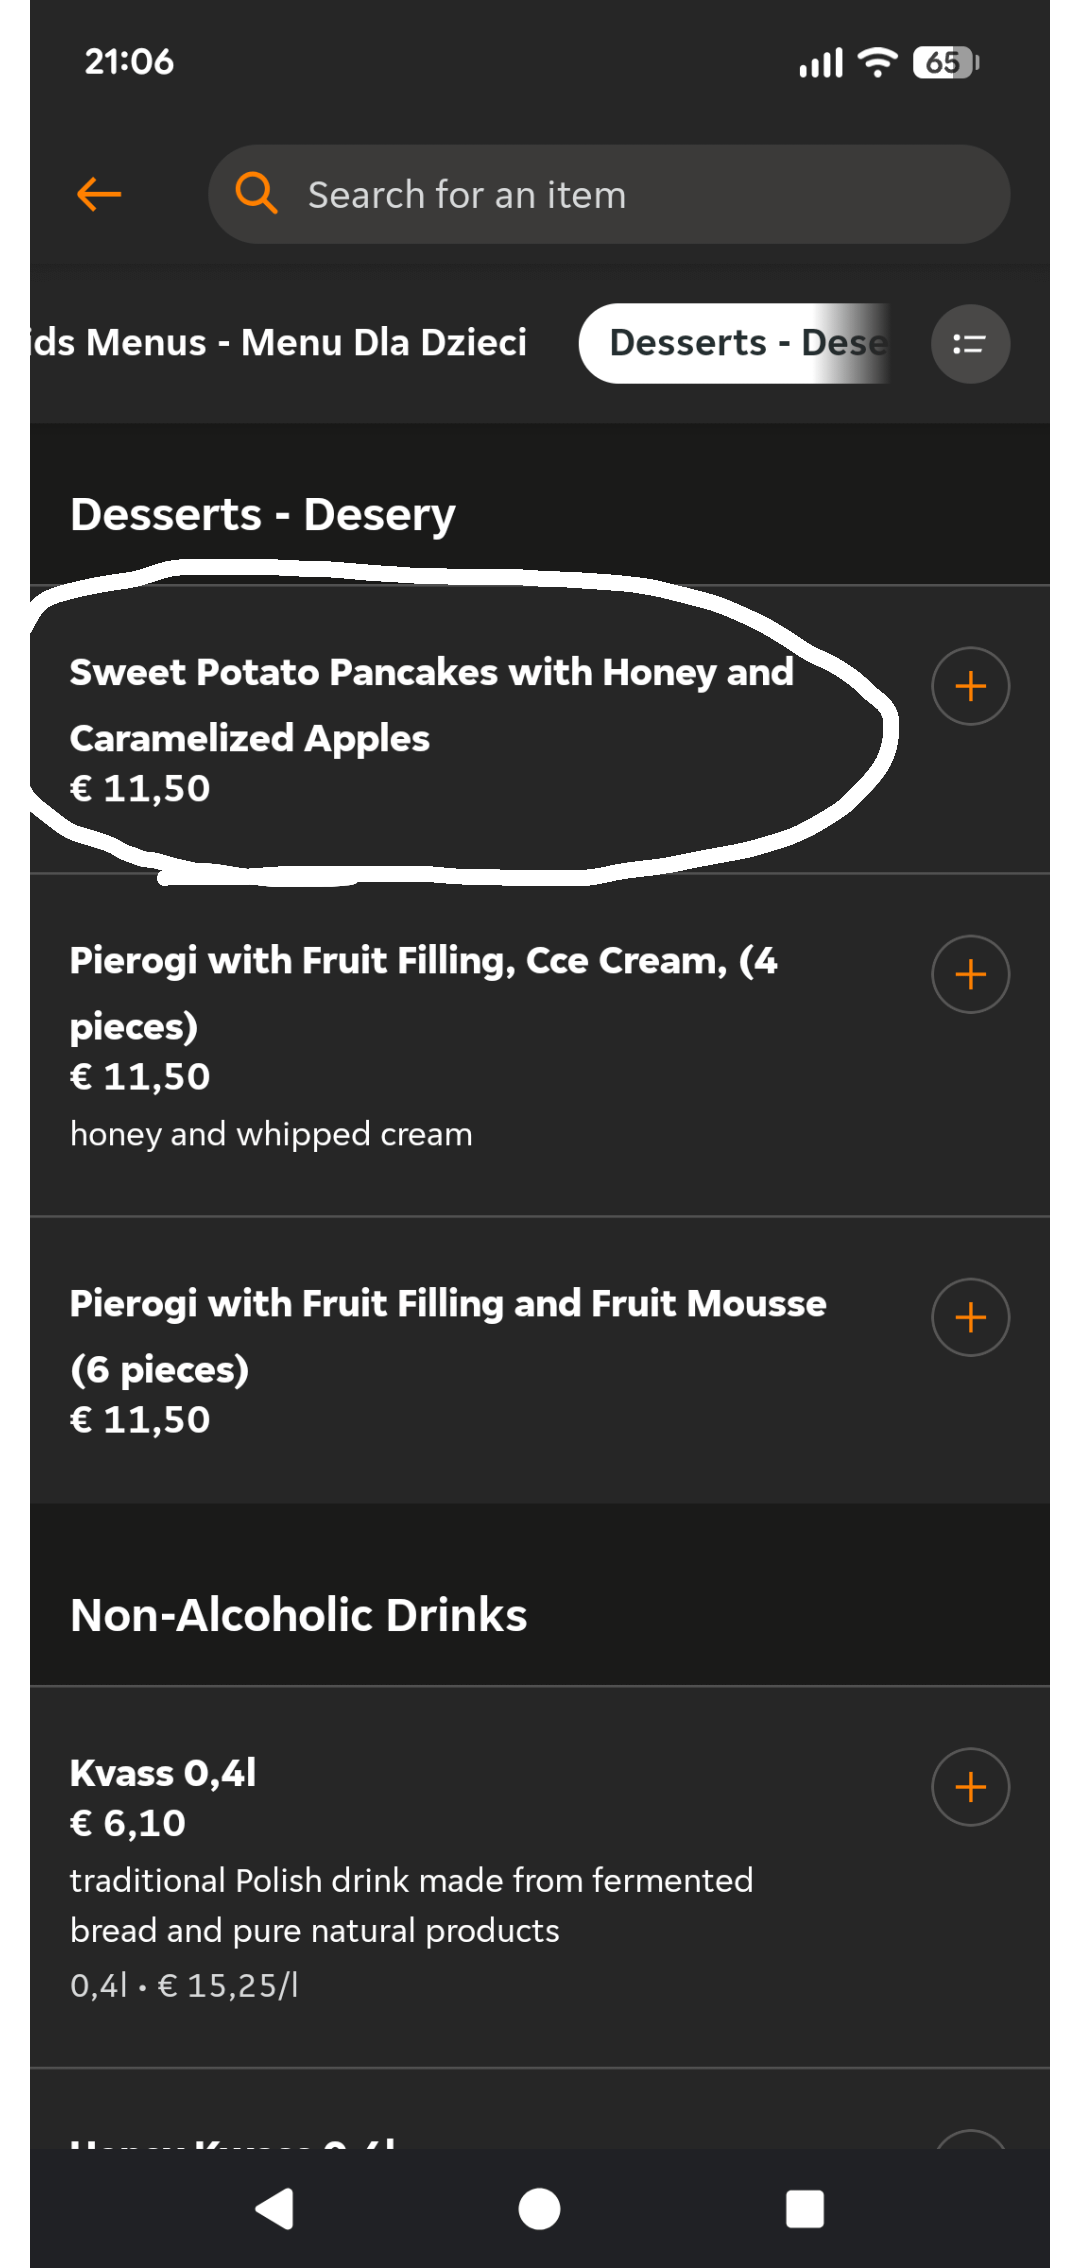This screenshot has height=2268, width=1080.
Task: Select the Desserts - Desery category tab
Action: [x=735, y=343]
